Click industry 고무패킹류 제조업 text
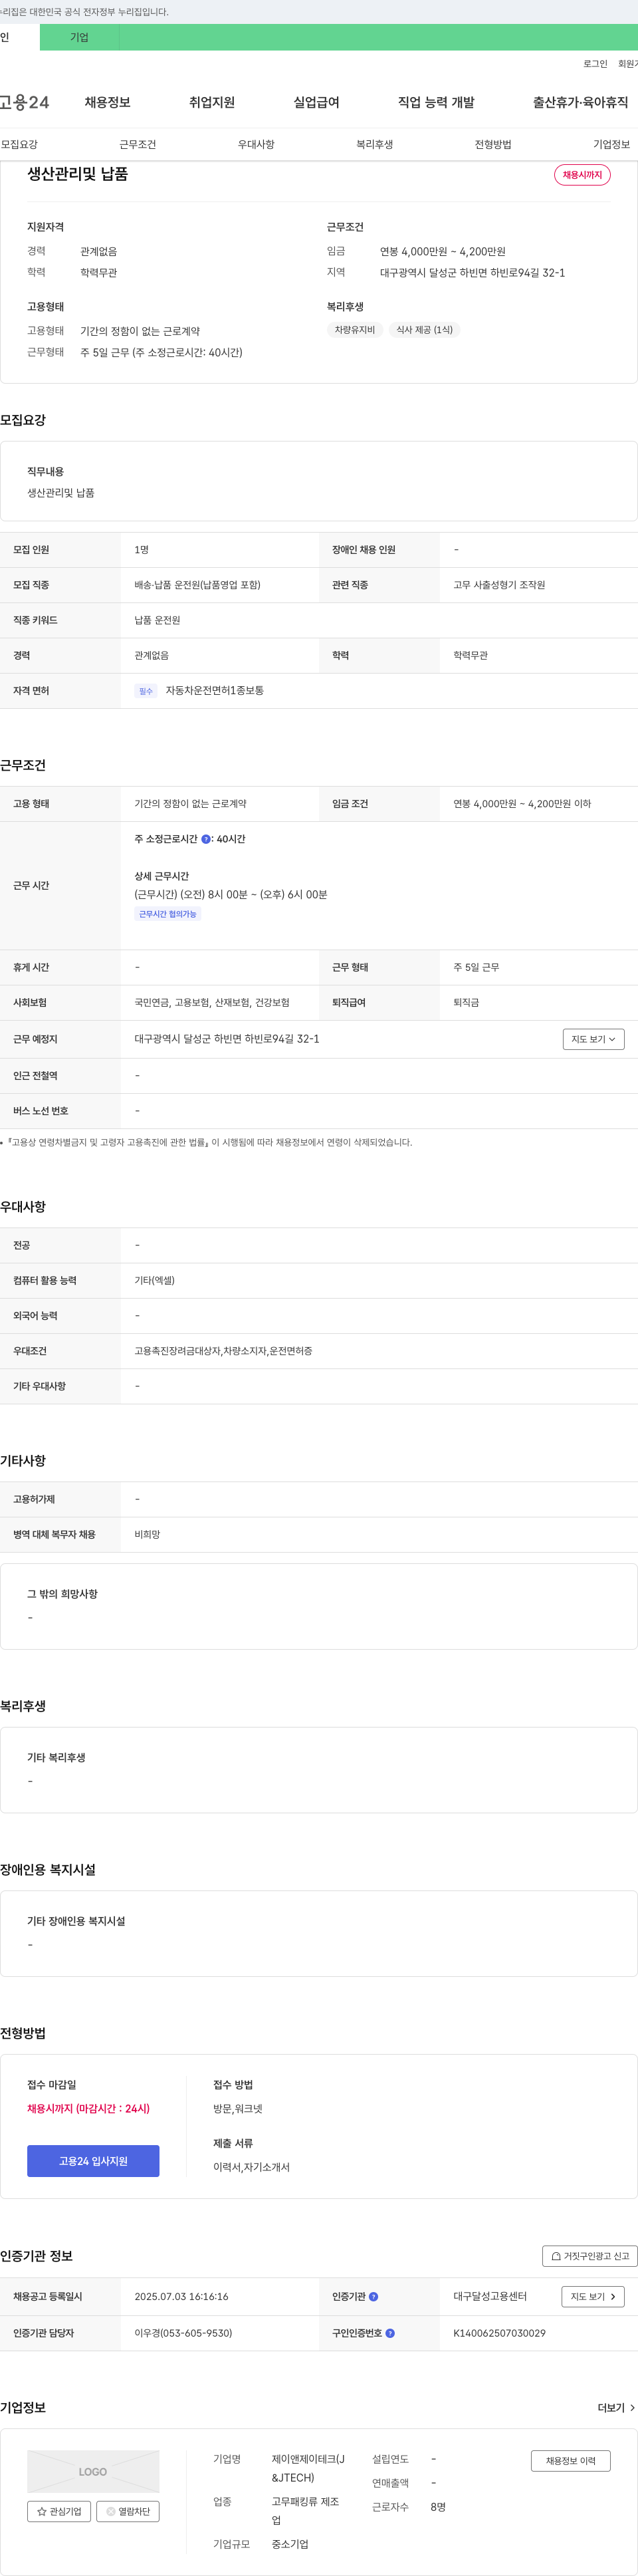 [306, 2511]
